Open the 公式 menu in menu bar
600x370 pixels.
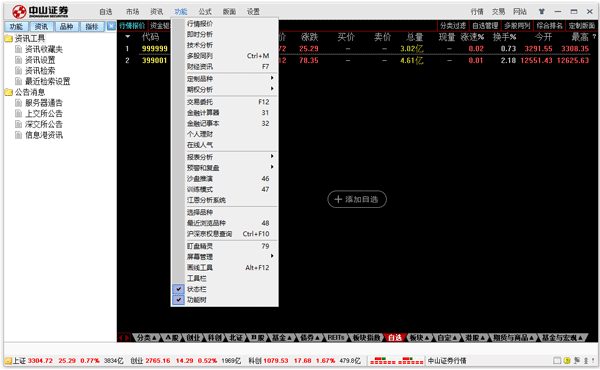pos(205,12)
